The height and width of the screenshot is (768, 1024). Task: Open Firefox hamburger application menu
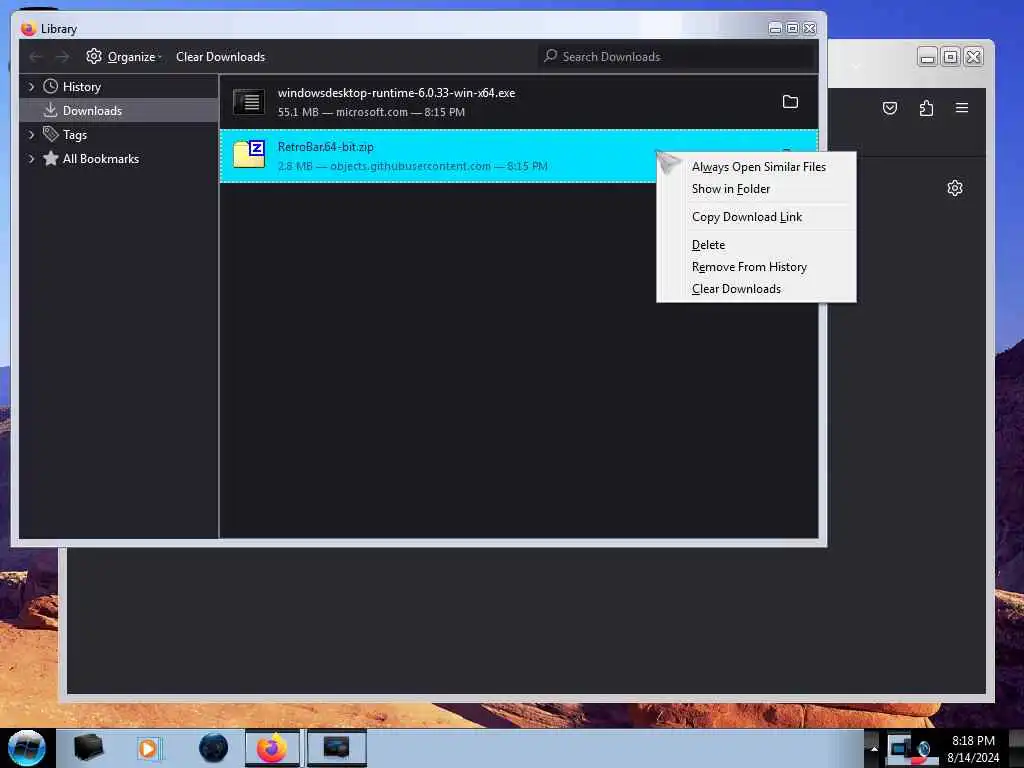[962, 108]
